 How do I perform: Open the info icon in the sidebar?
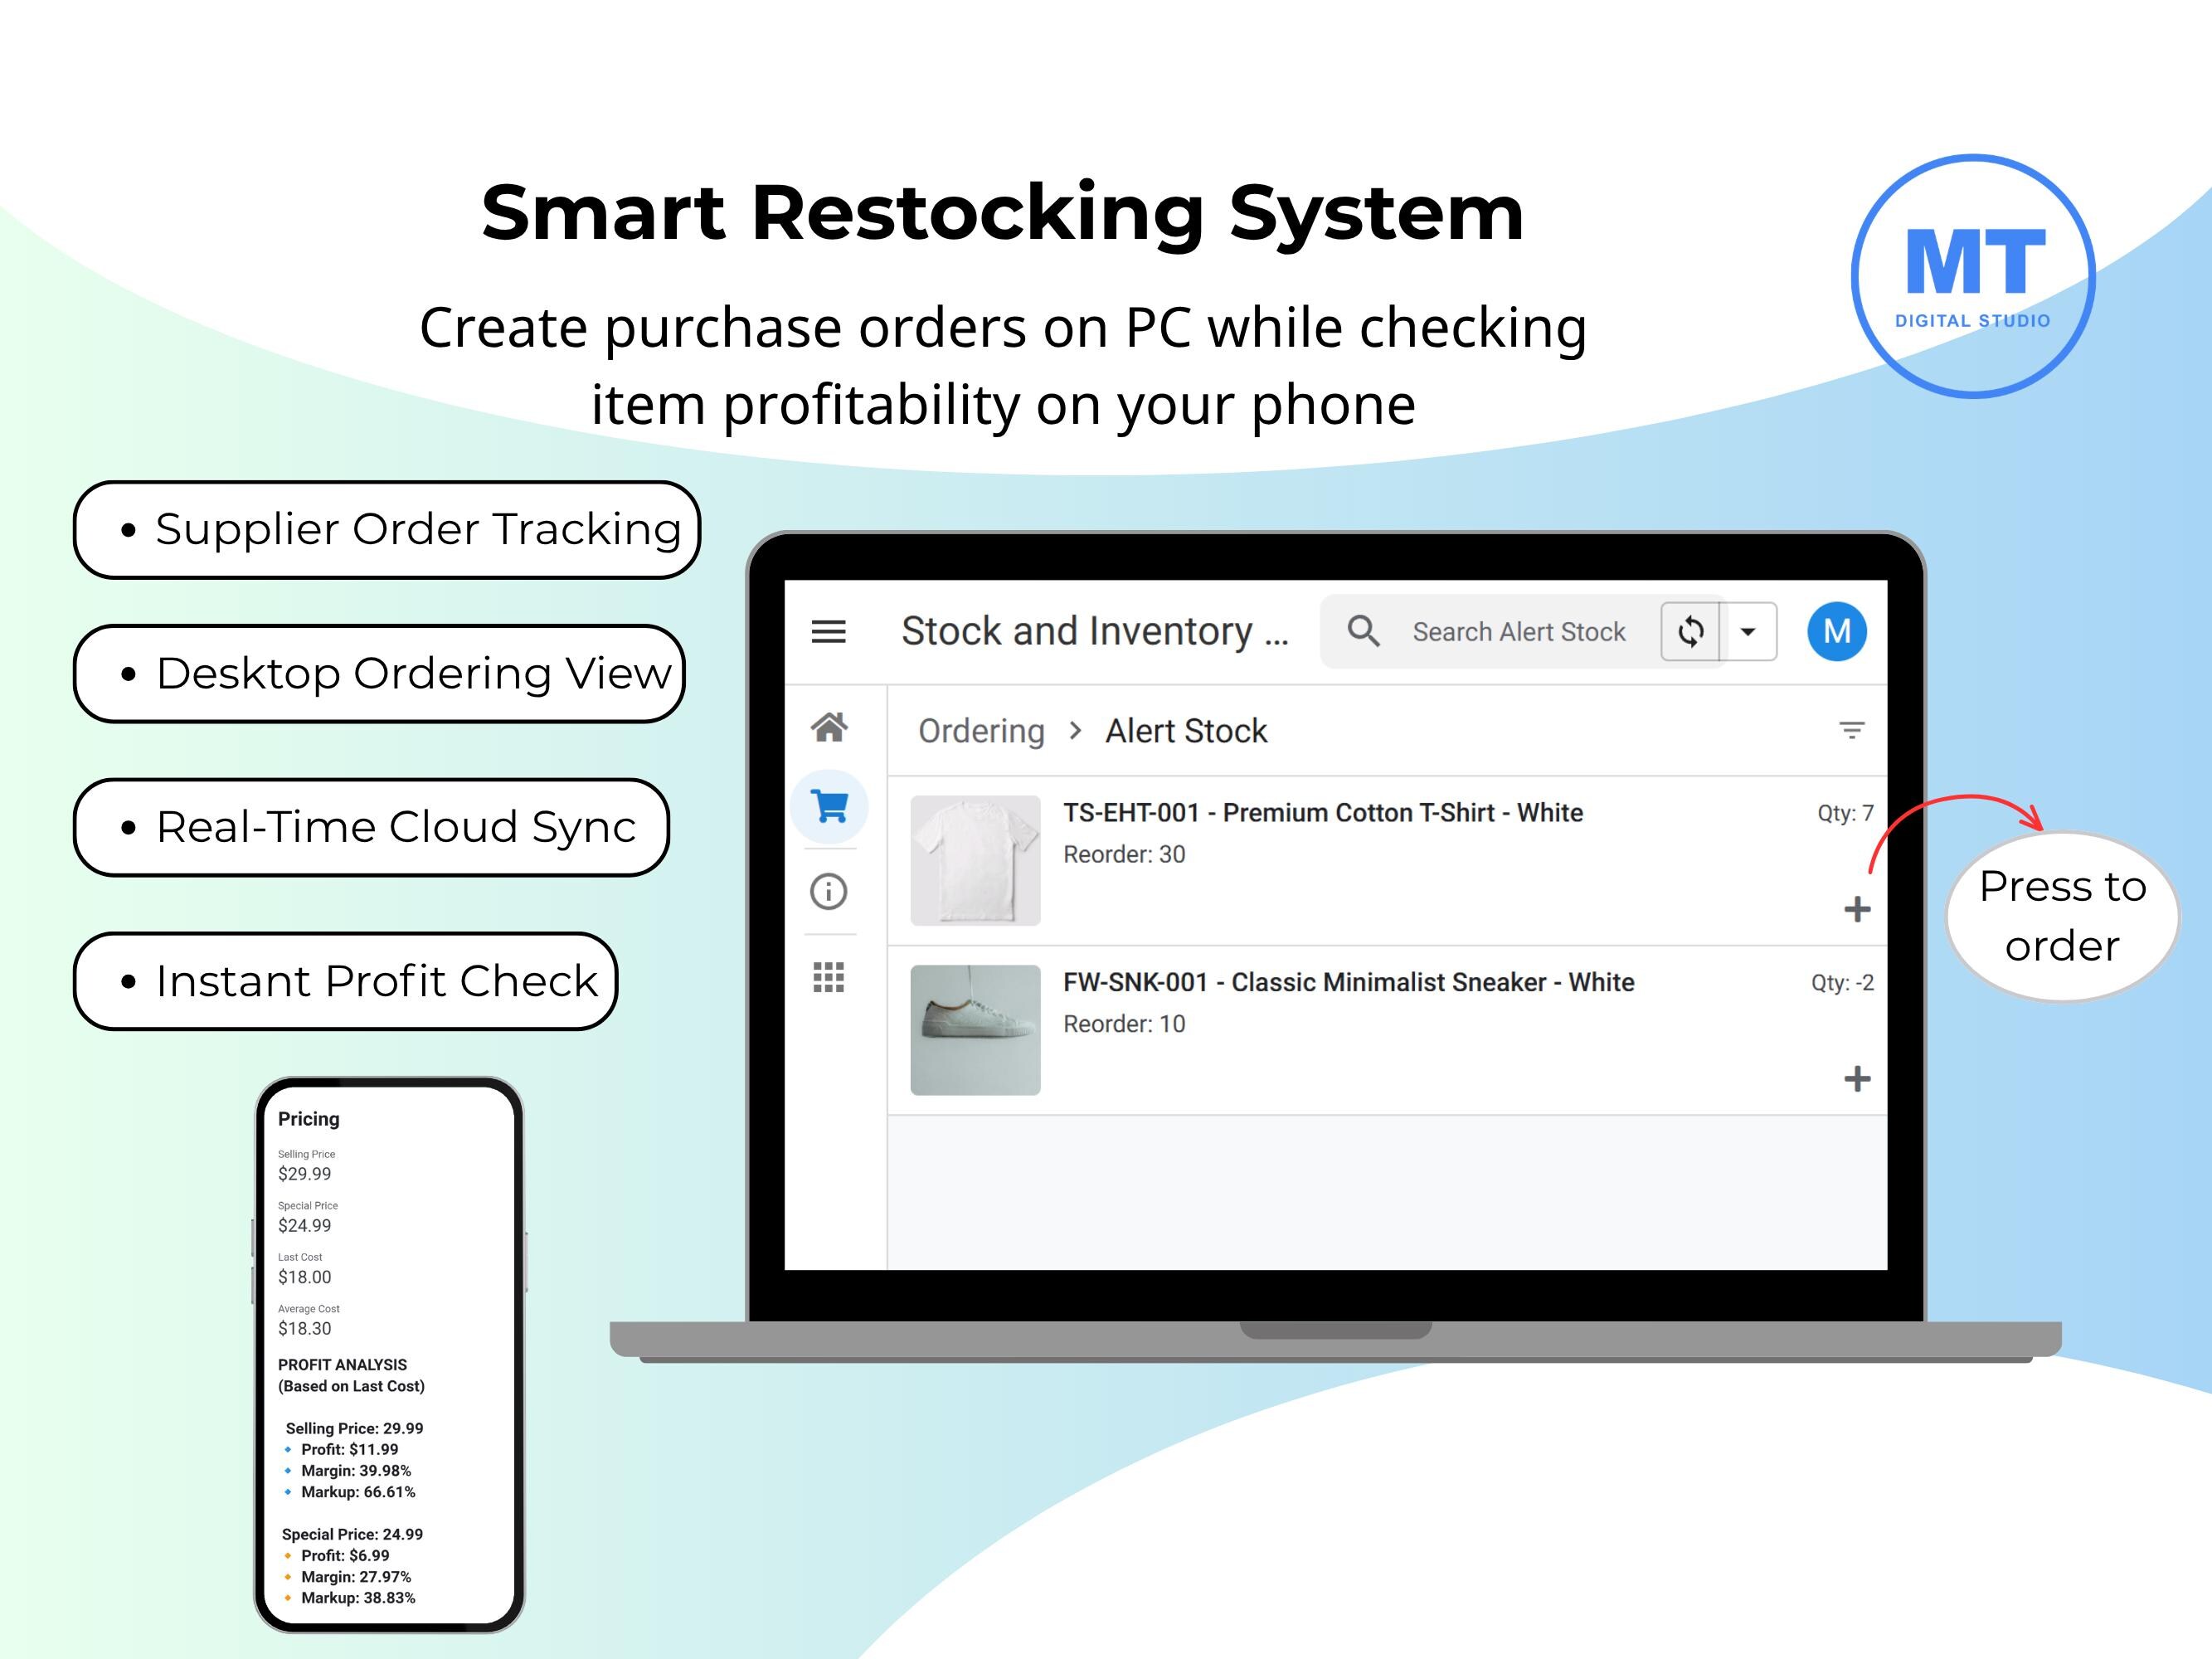coord(828,891)
